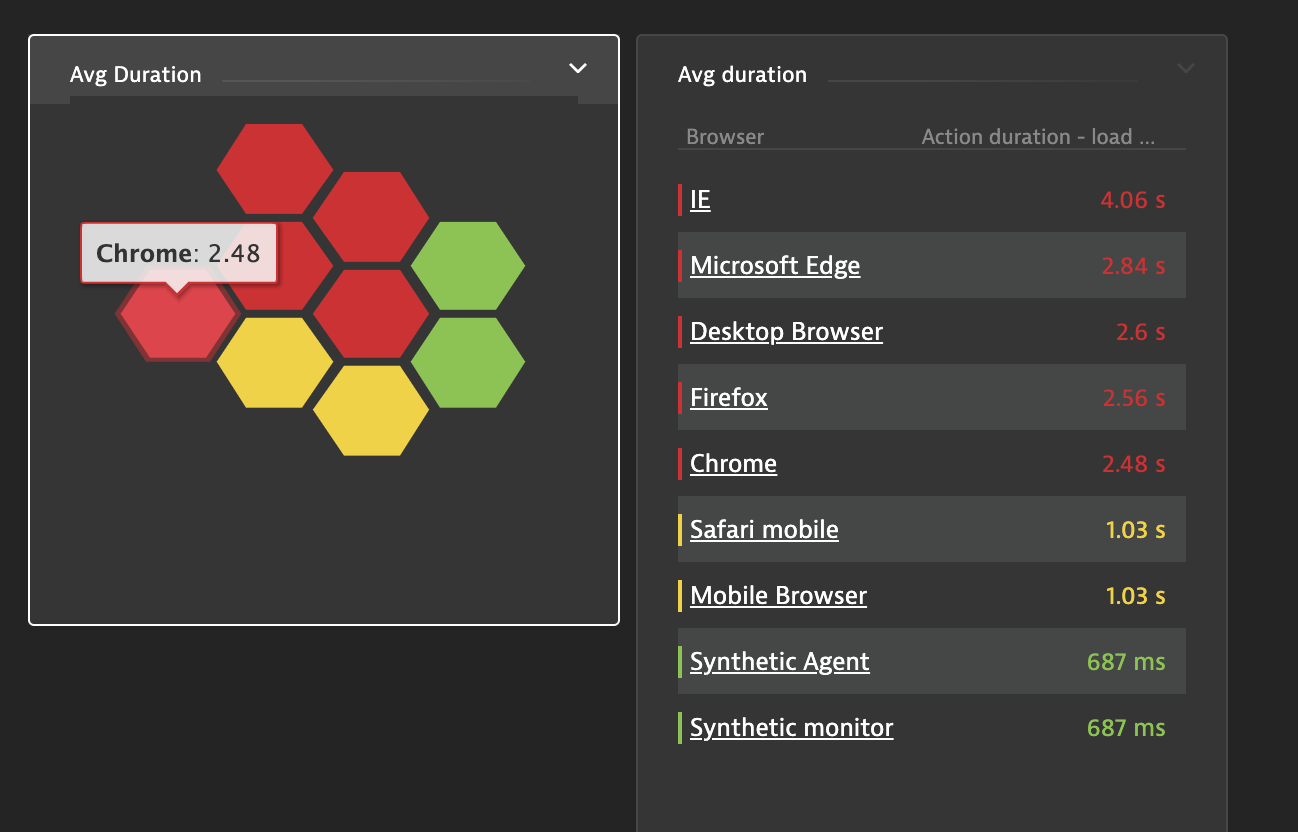Click the 2.6 s value
The image size is (1298, 832).
tap(1141, 332)
